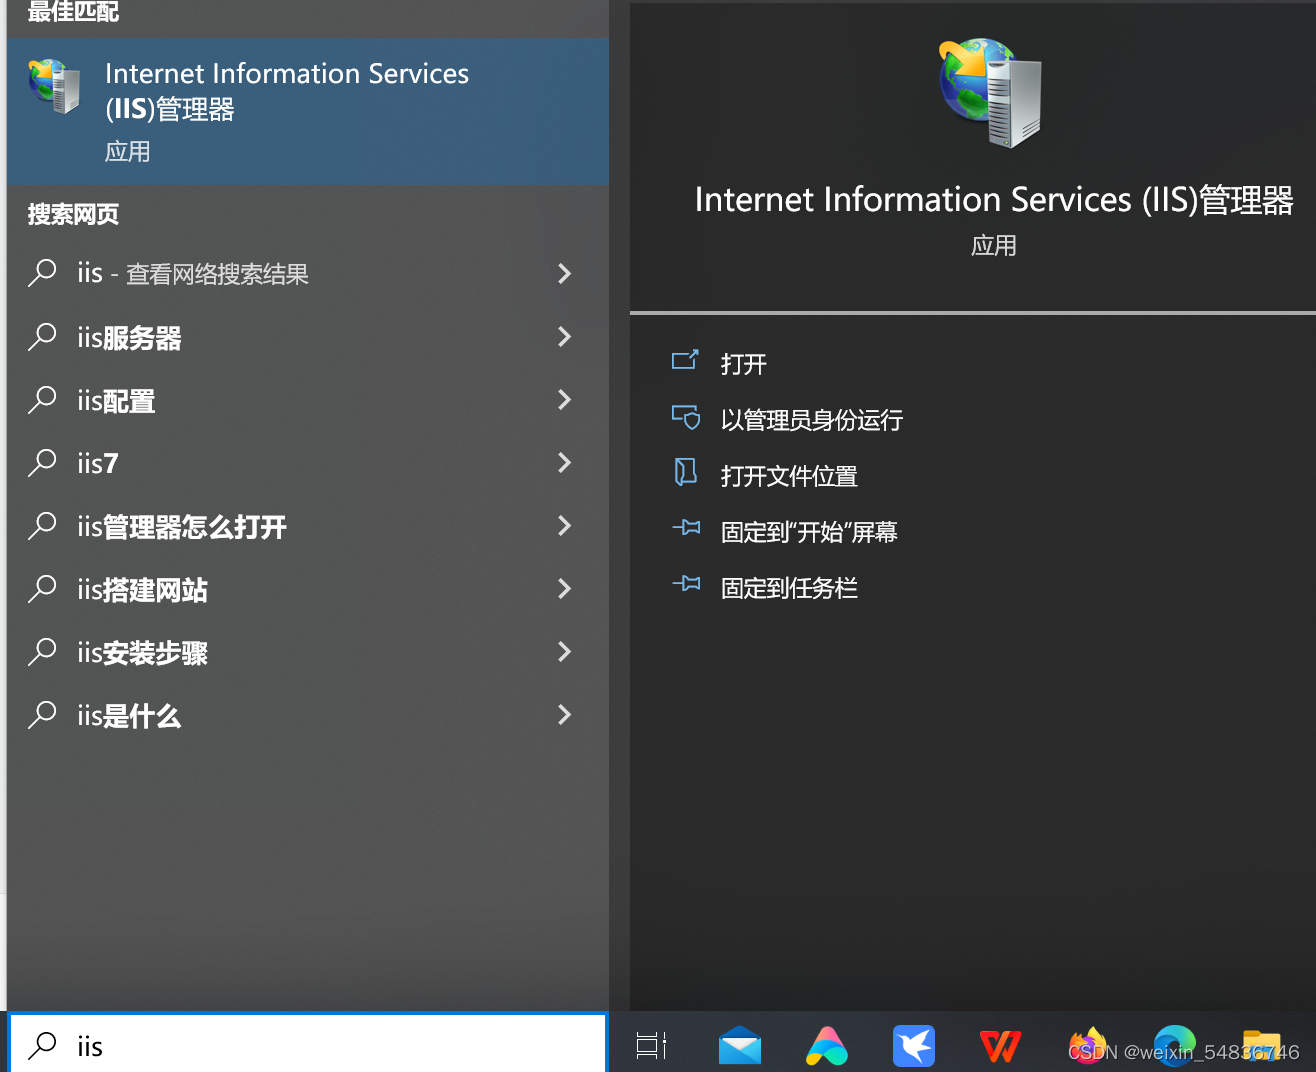
Task: Choose 固定到"开始"屏幕
Action: click(x=809, y=532)
